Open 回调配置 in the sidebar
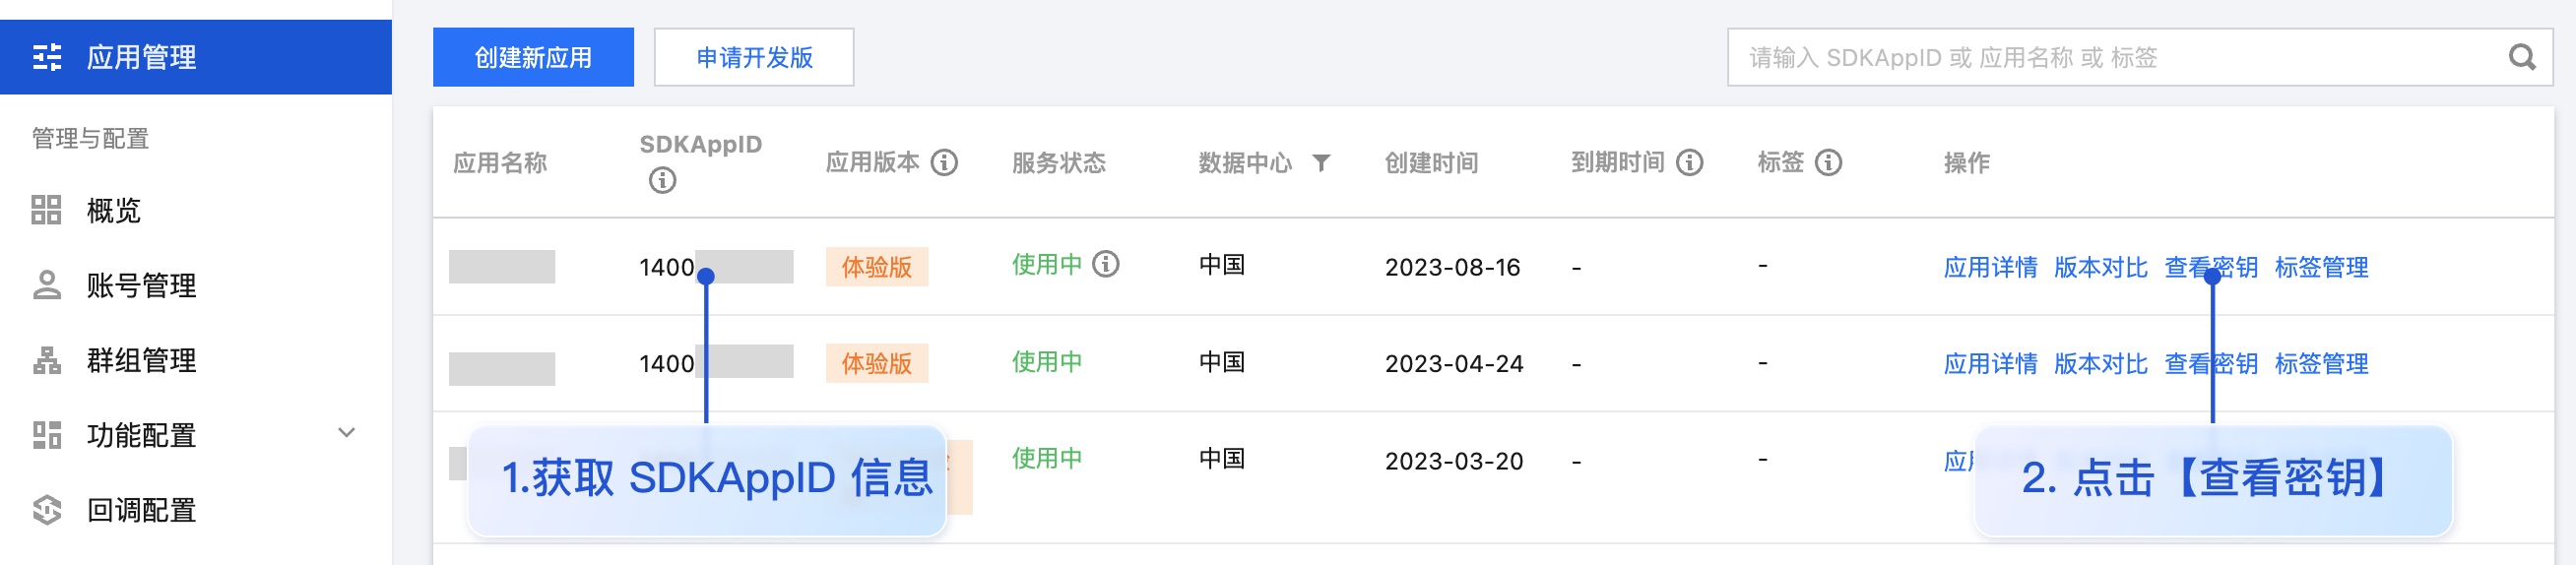2576x565 pixels. (140, 510)
